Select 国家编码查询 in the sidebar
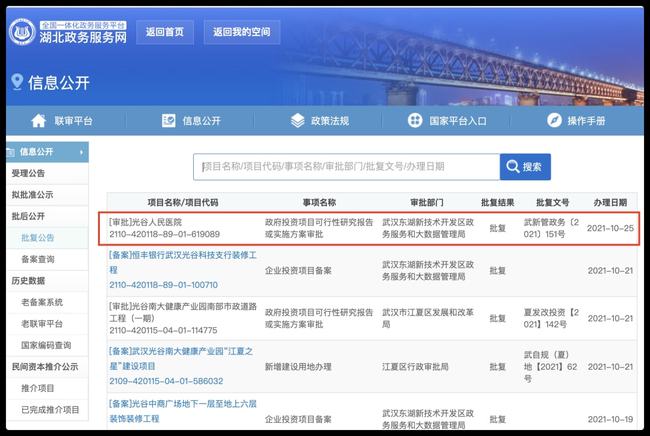The height and width of the screenshot is (436, 650). [x=46, y=345]
